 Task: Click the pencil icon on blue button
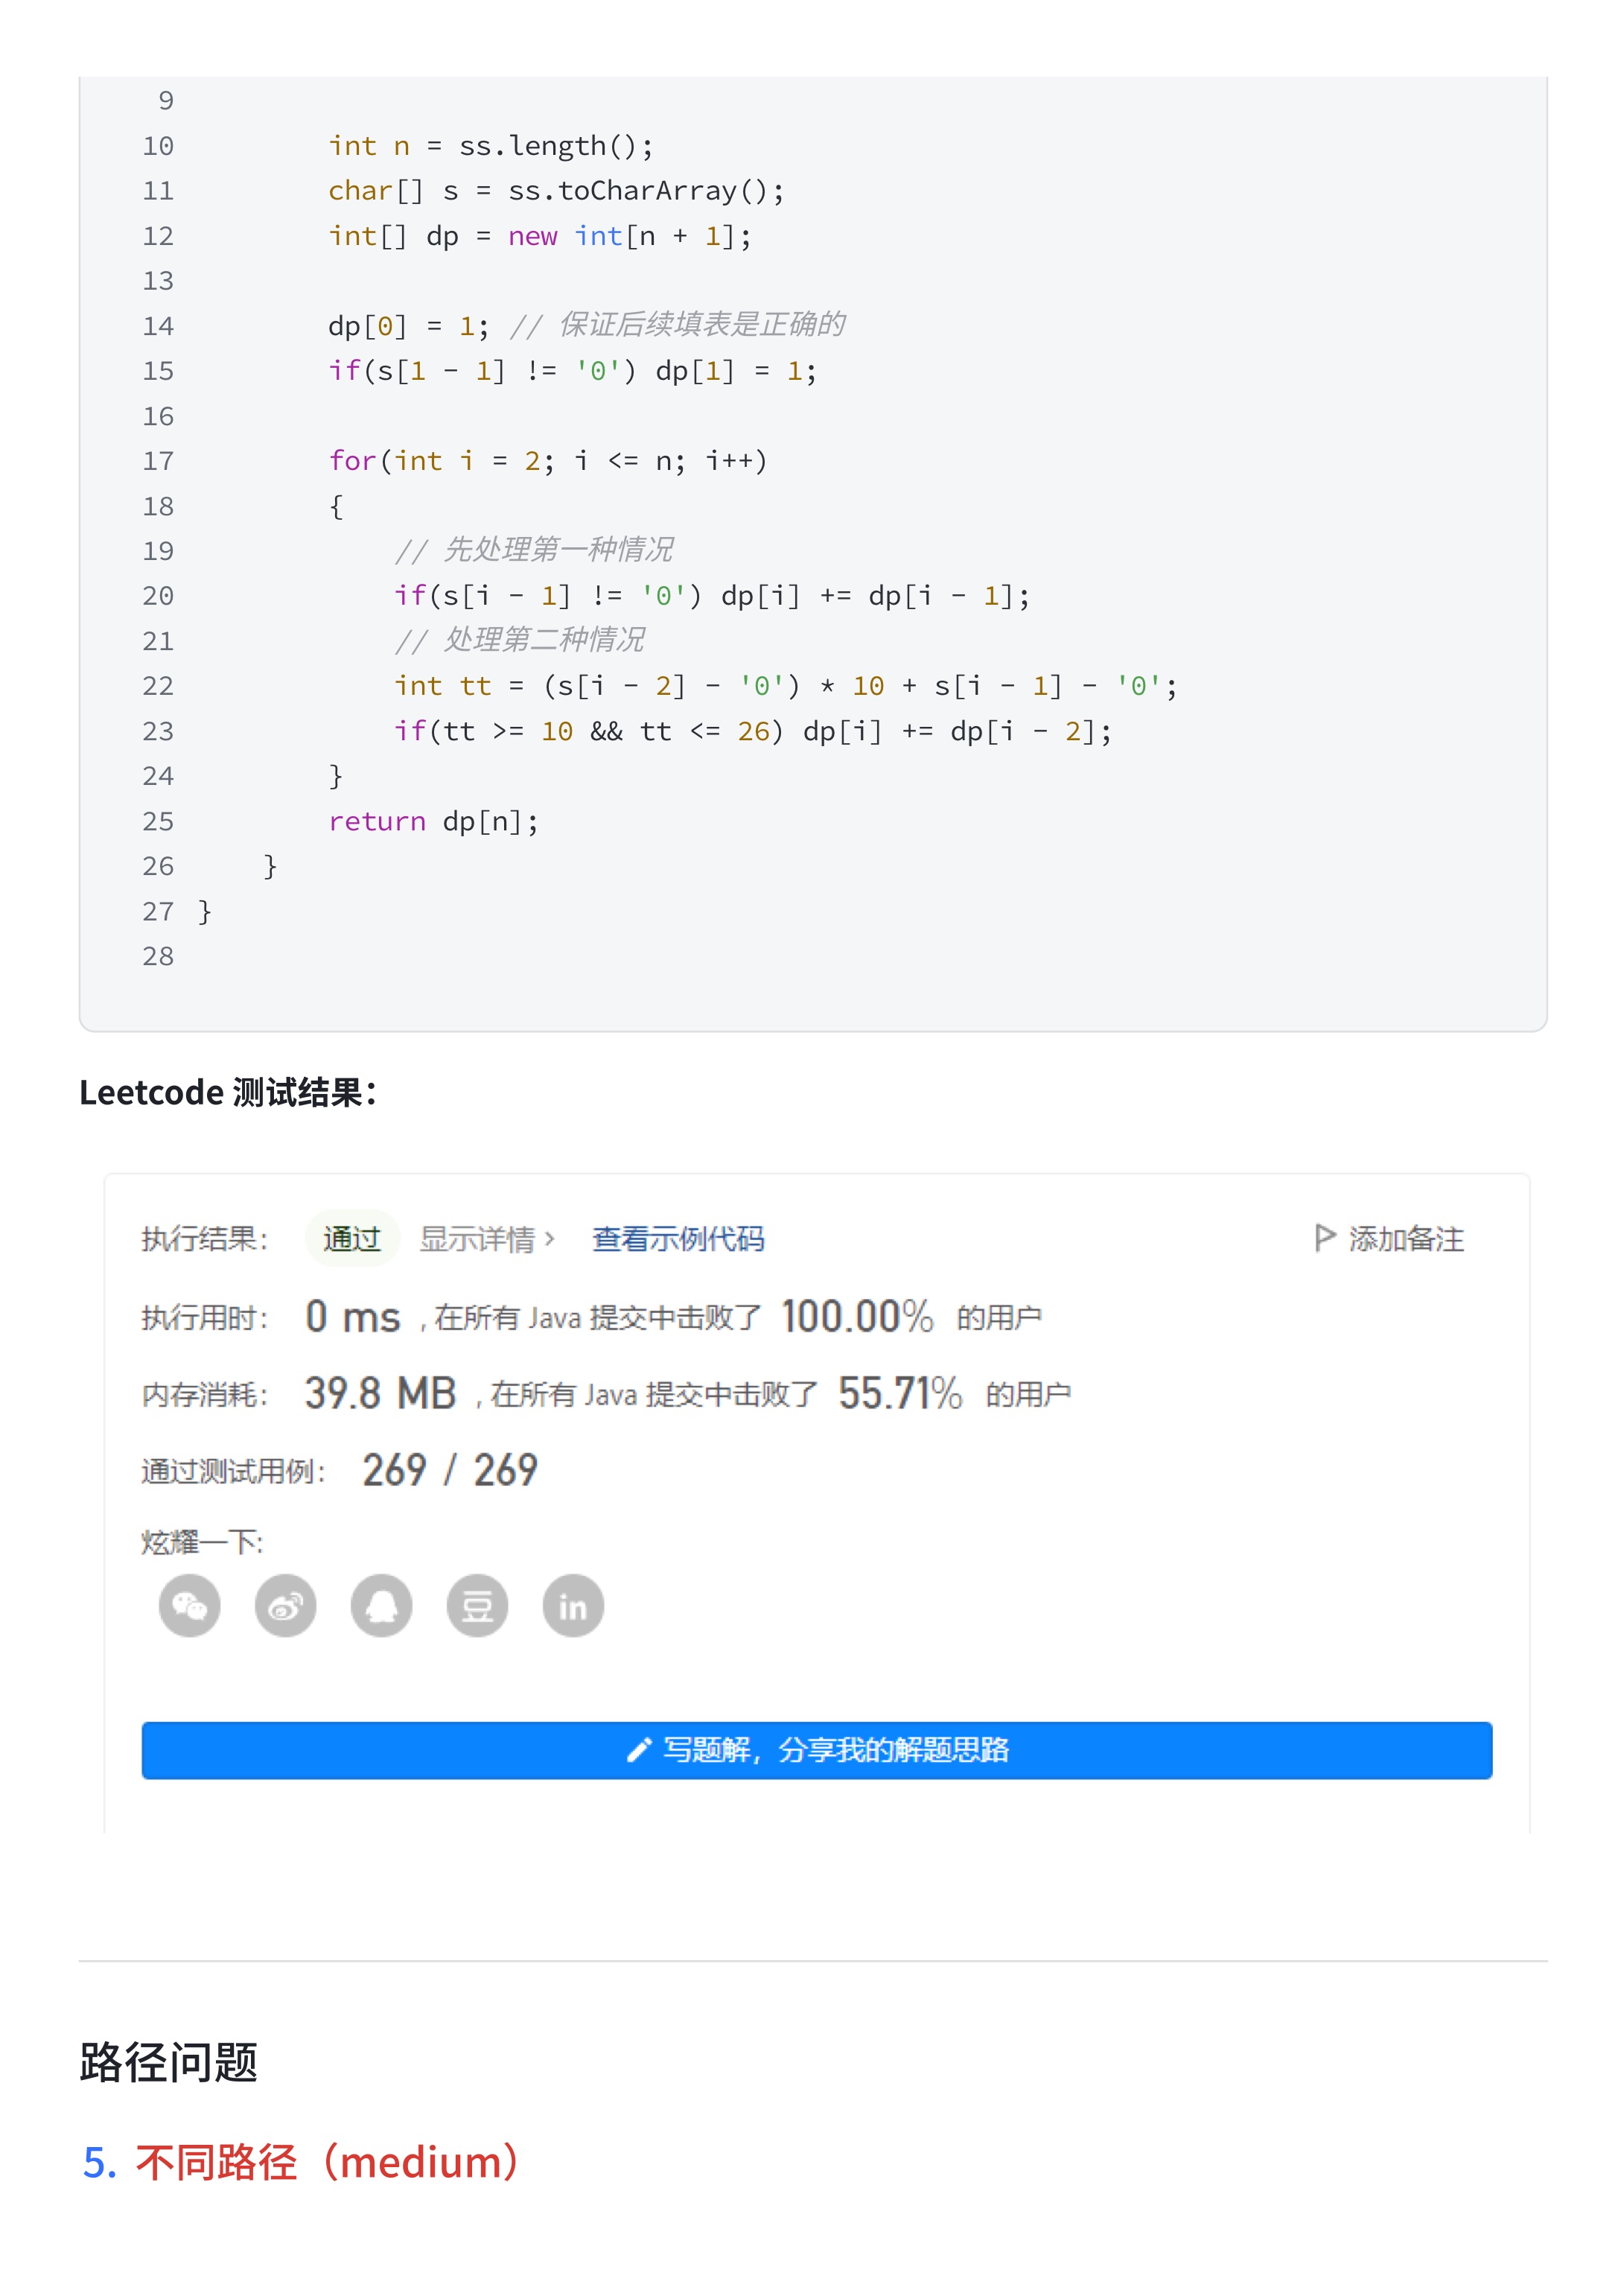[x=639, y=1750]
